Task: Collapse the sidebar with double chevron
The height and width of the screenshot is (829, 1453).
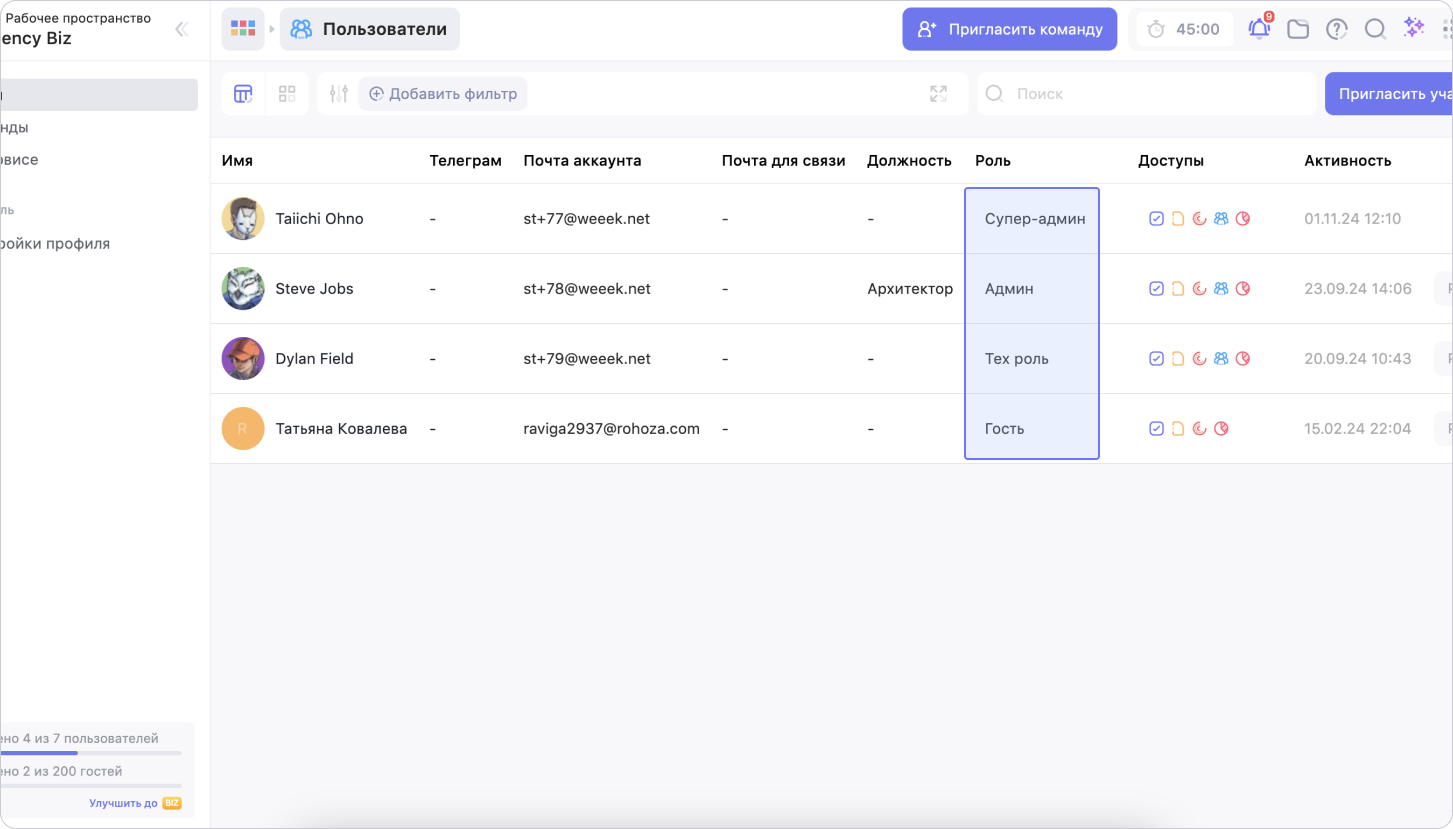Action: click(x=181, y=29)
